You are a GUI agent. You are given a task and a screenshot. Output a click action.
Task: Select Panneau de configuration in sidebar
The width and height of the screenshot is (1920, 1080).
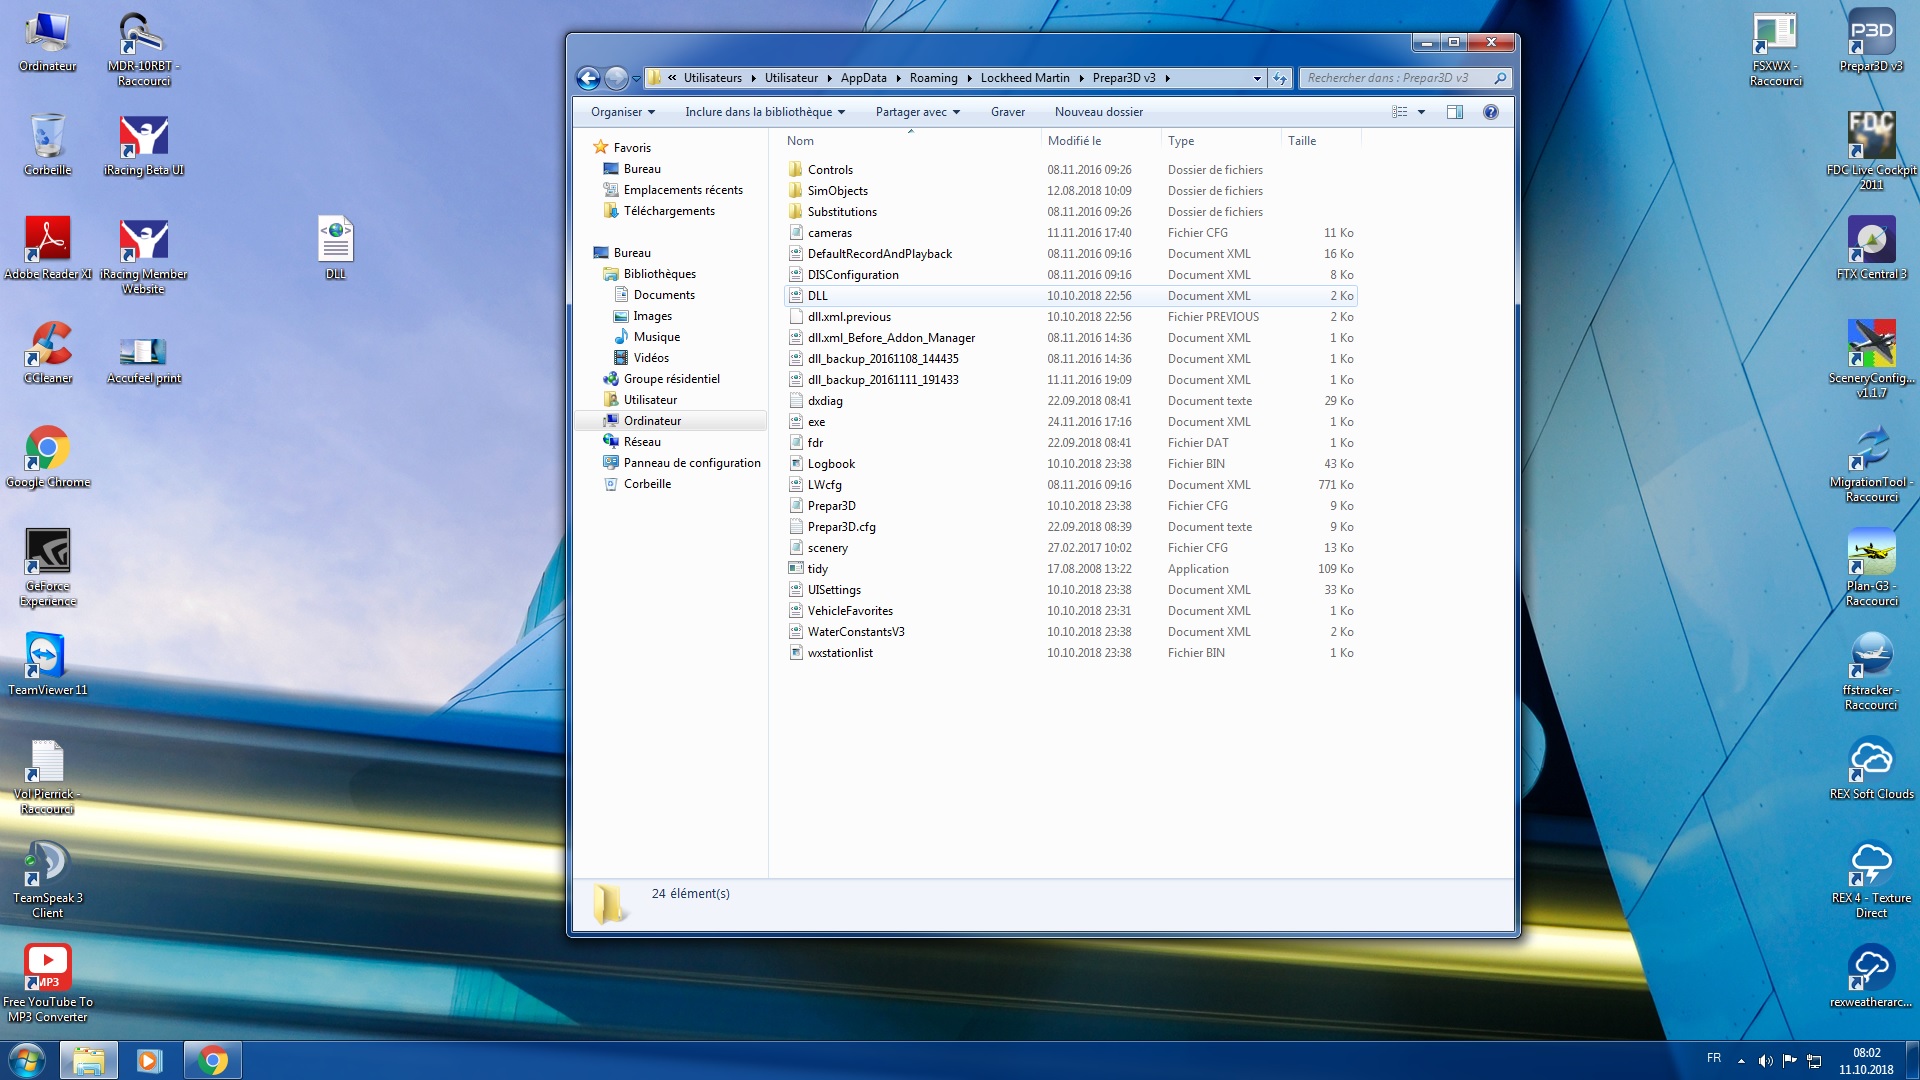(x=692, y=463)
